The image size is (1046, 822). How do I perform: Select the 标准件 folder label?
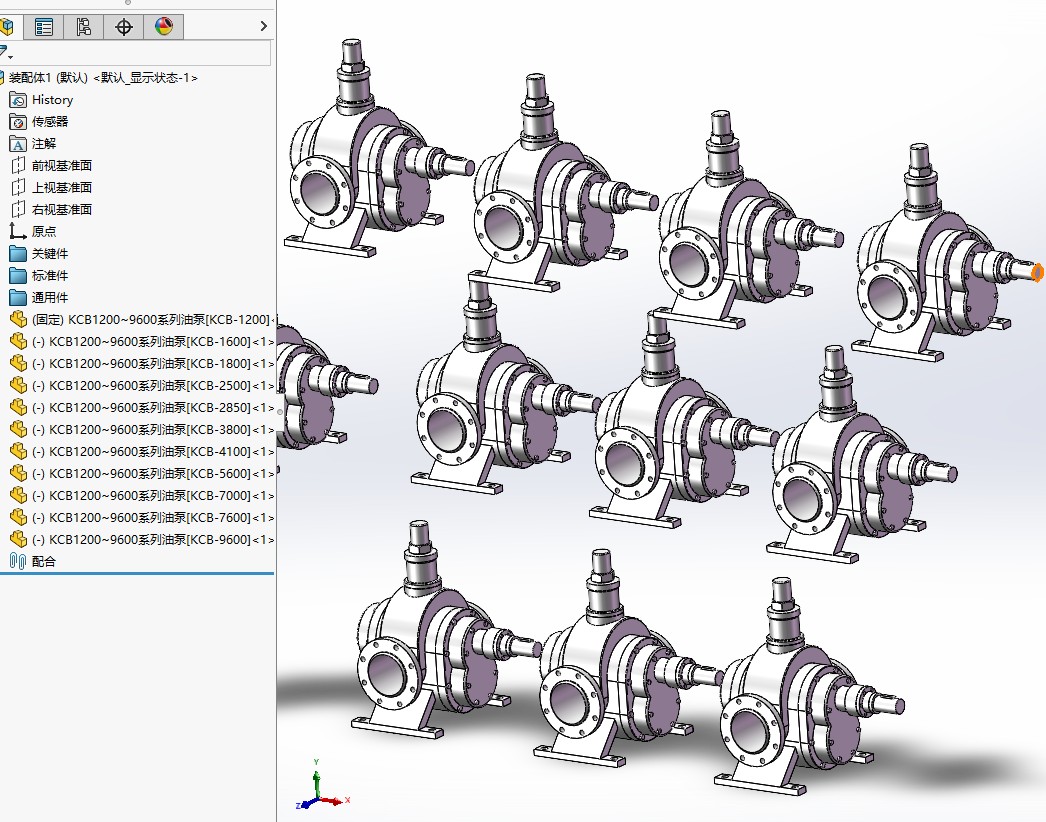pyautogui.click(x=50, y=276)
